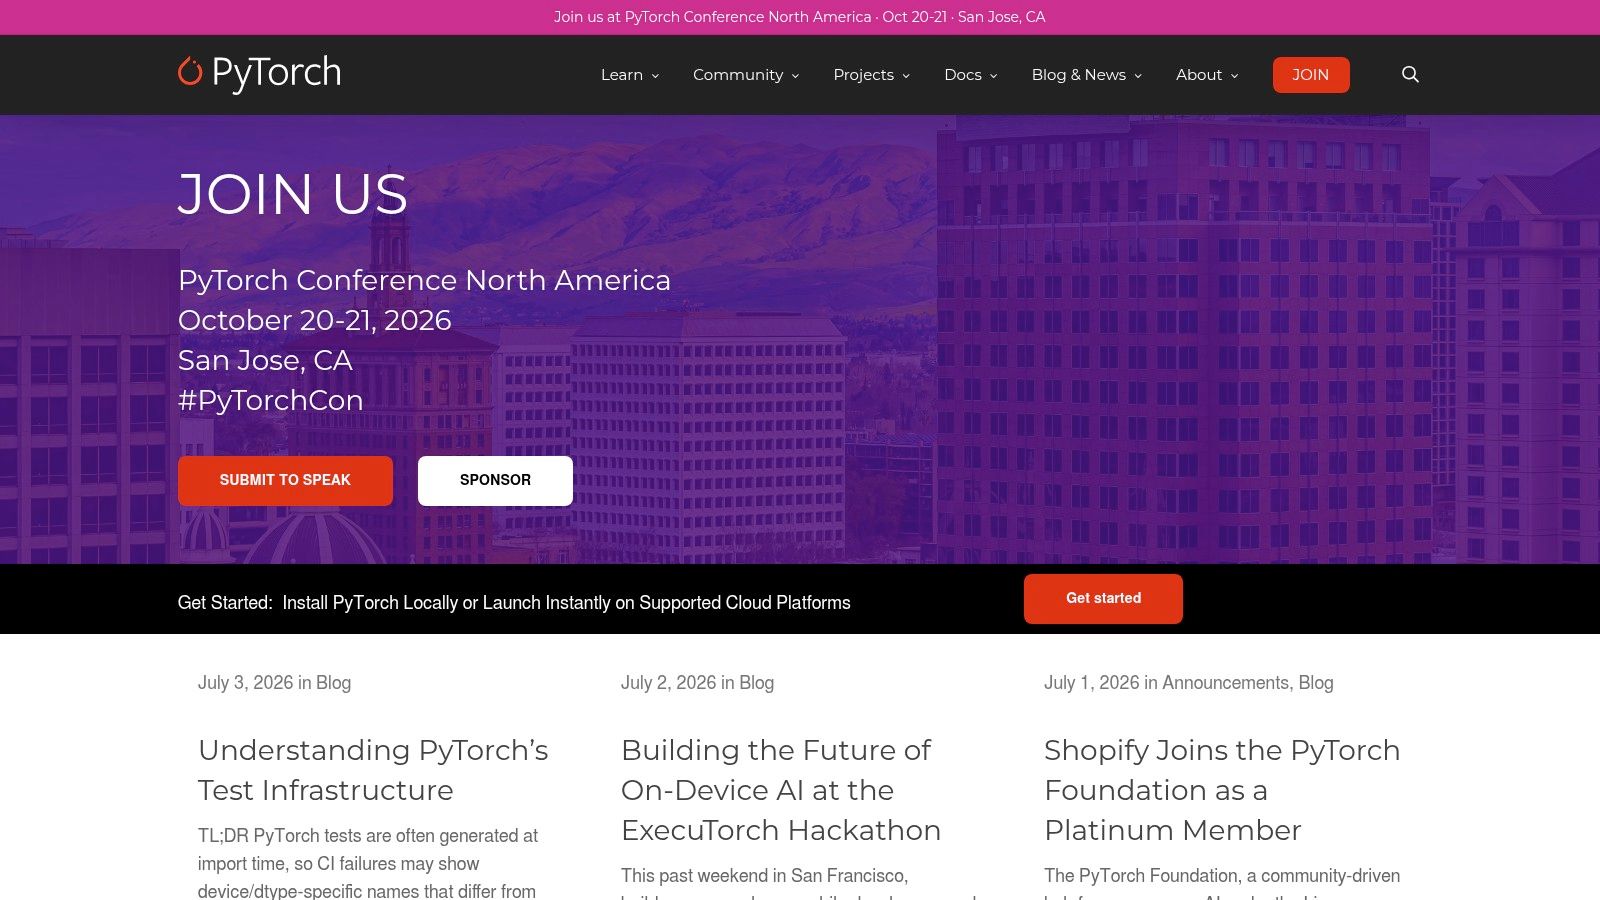Open the search magnifier icon
This screenshot has width=1600, height=900.
pos(1410,74)
